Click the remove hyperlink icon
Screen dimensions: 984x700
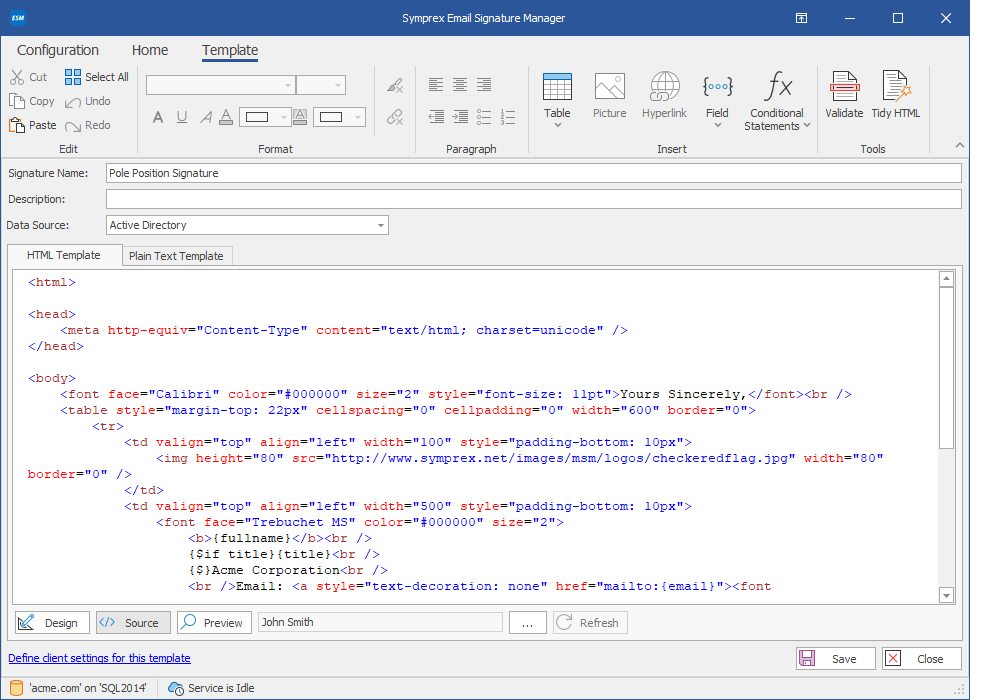point(395,117)
